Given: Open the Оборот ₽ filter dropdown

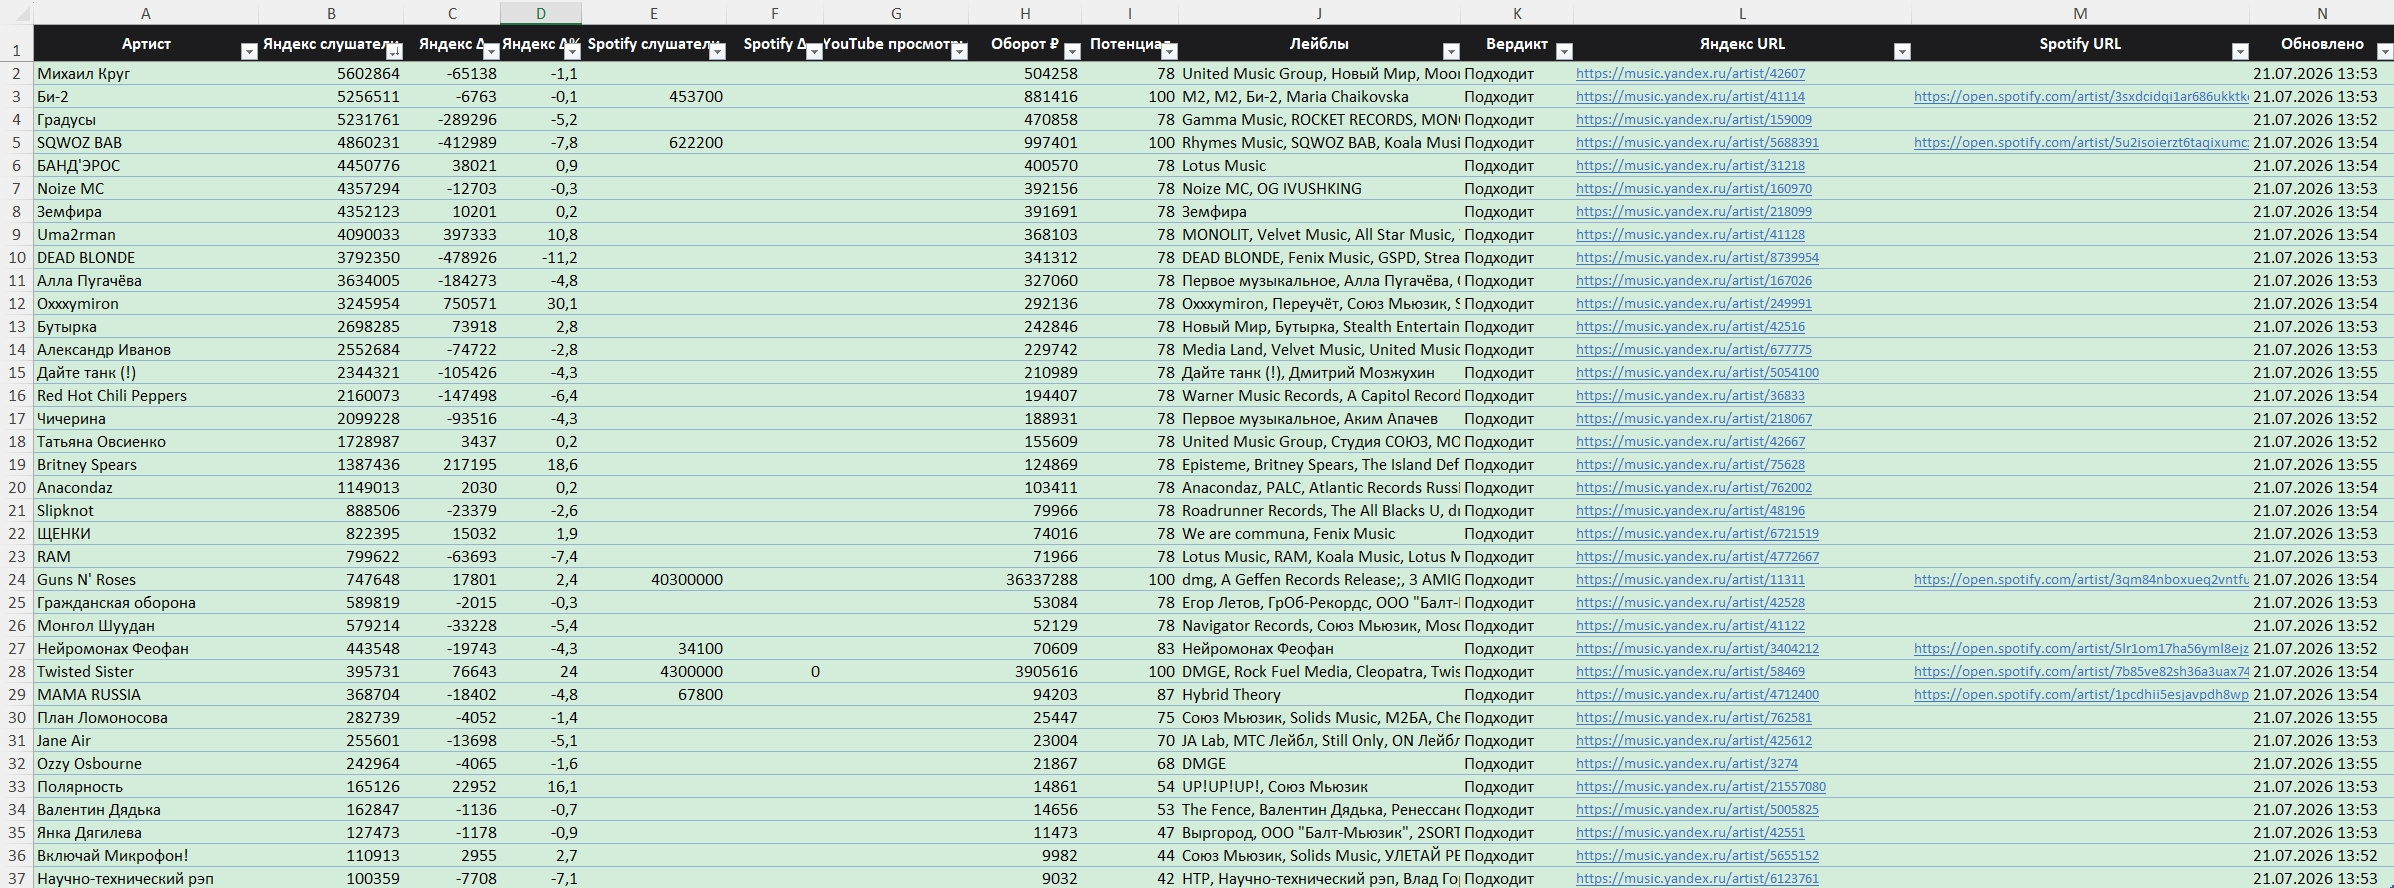Looking at the screenshot, I should pos(1072,52).
